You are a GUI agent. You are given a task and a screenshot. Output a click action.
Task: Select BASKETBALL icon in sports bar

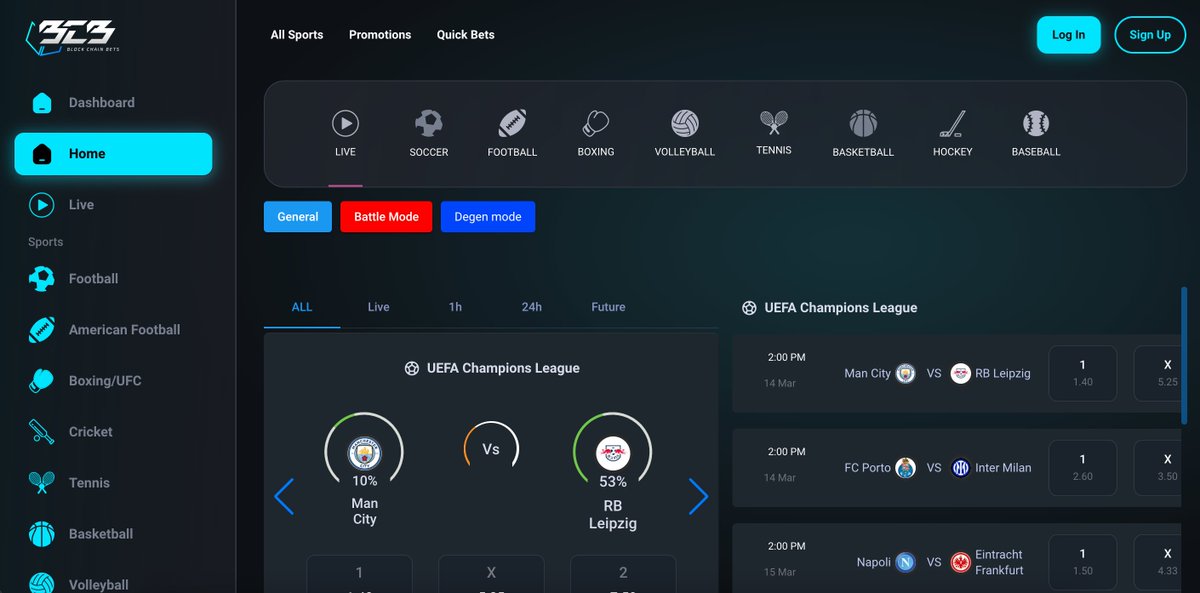(x=863, y=124)
